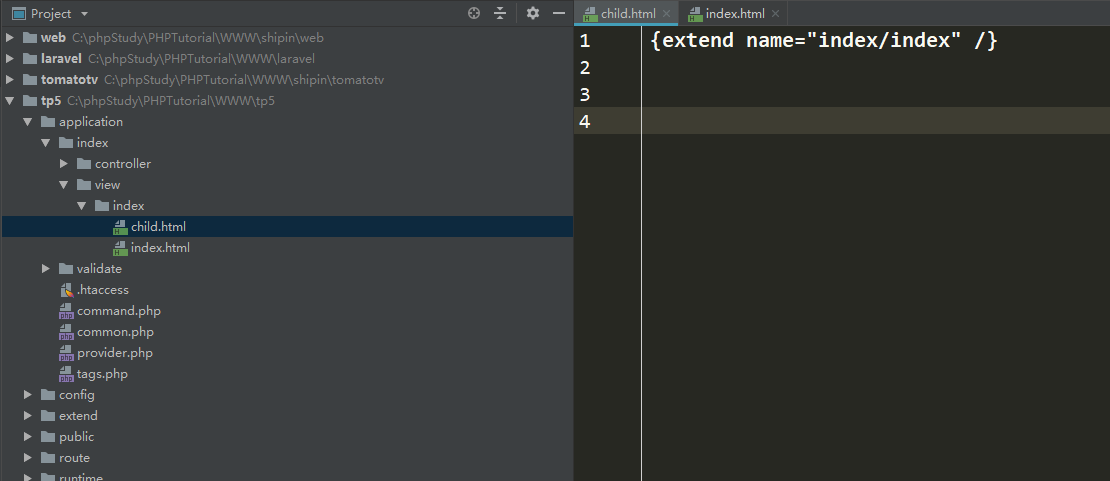Click the laravel folder icon
Image resolution: width=1110 pixels, height=481 pixels.
click(x=30, y=59)
